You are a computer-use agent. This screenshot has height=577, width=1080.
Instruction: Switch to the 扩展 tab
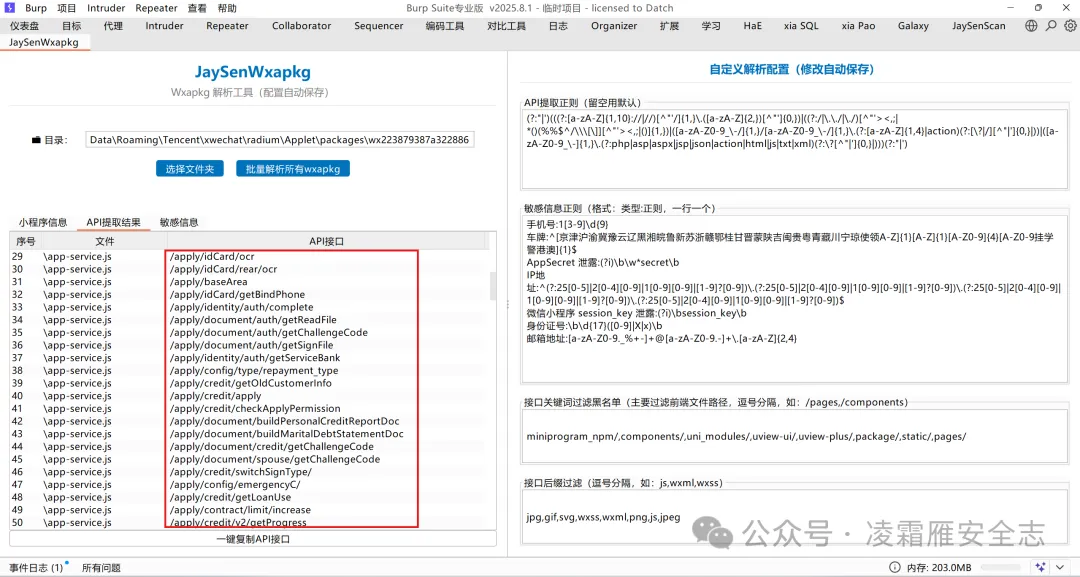click(x=669, y=25)
